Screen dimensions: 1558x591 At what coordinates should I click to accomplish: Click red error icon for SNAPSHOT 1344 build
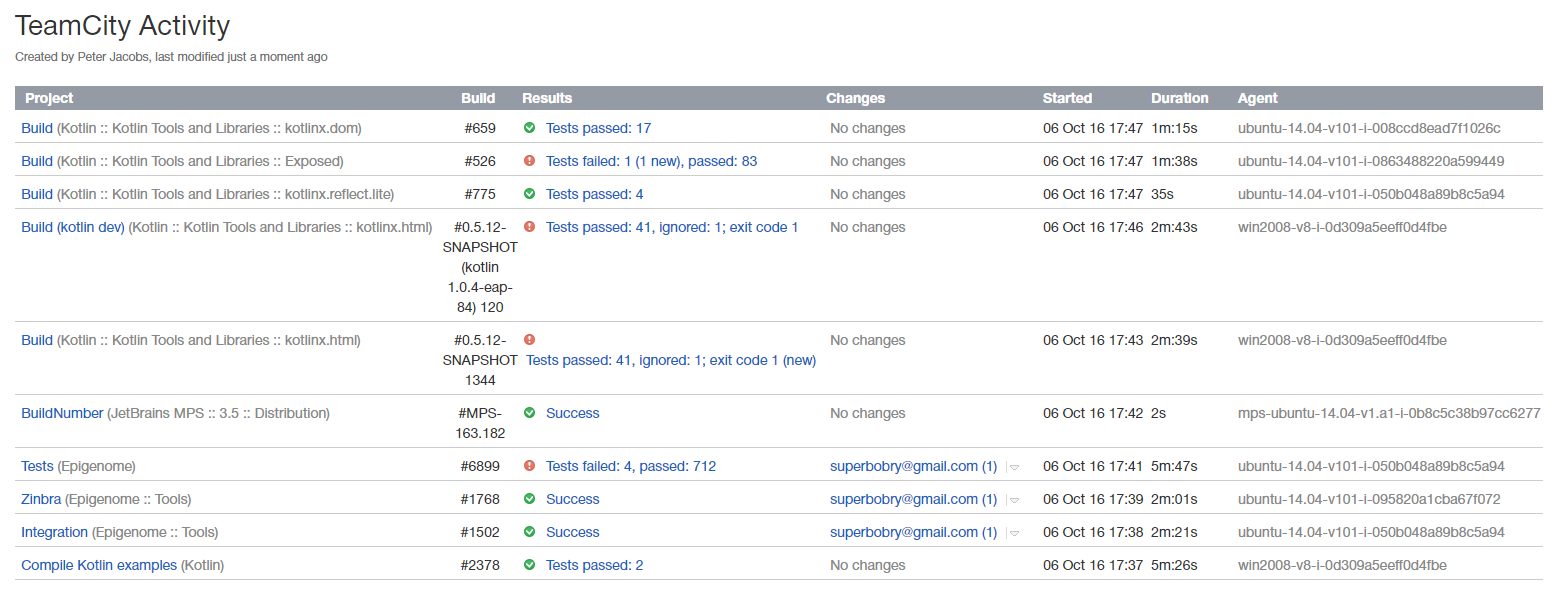pos(529,340)
